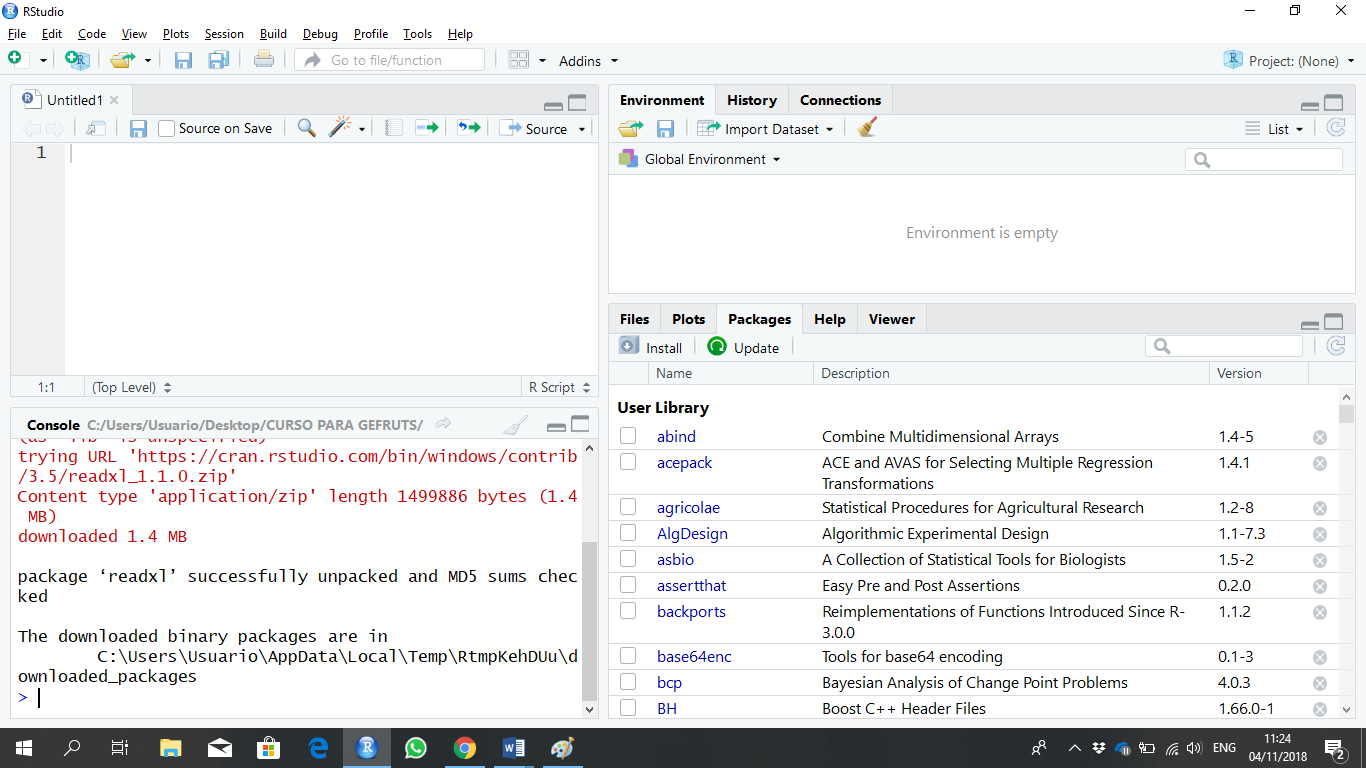Clear the console with the broom icon
Viewport: 1366px width, 768px height.
pos(516,425)
